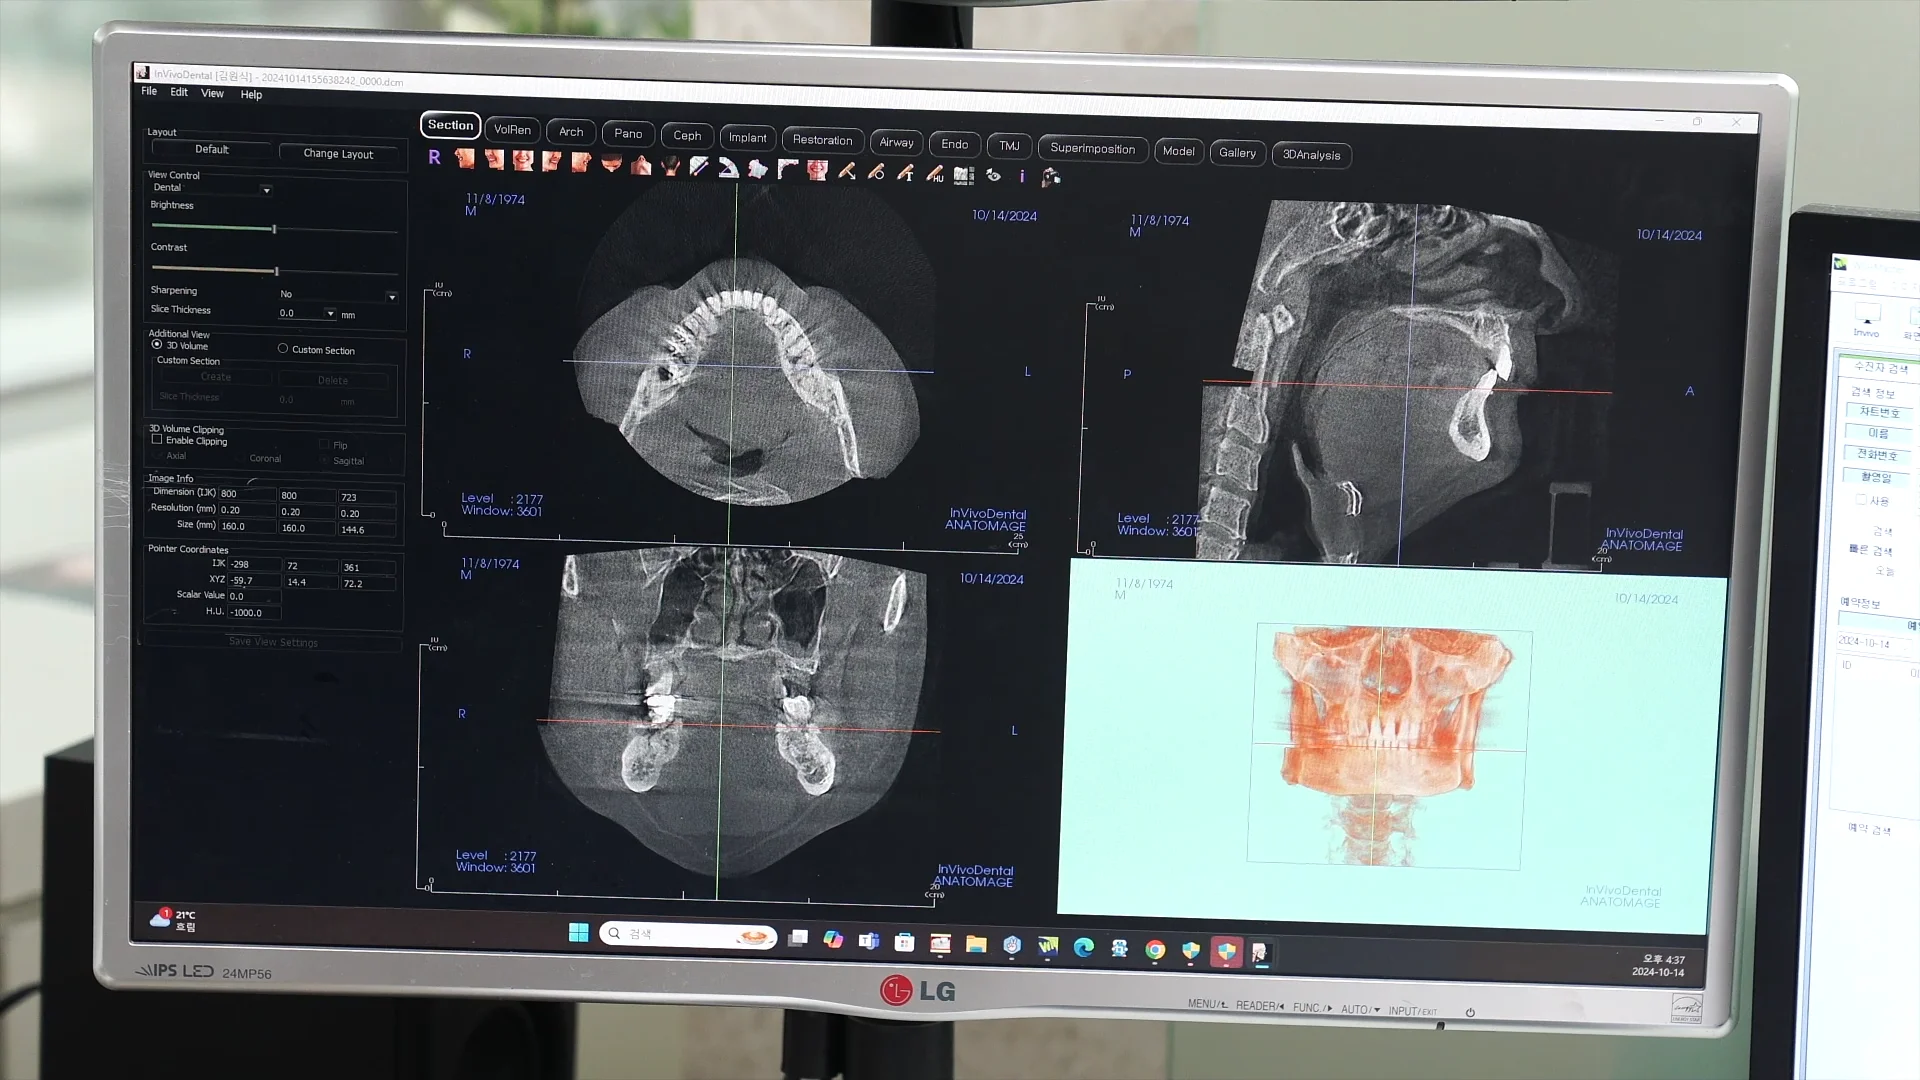This screenshot has width=1920, height=1080.
Task: Click the angle measurement protractor icon
Action: point(729,168)
